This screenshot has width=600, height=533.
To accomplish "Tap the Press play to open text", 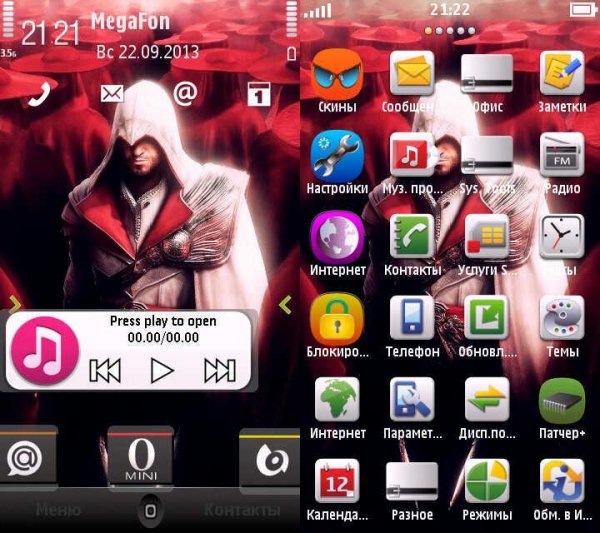I will 163,321.
